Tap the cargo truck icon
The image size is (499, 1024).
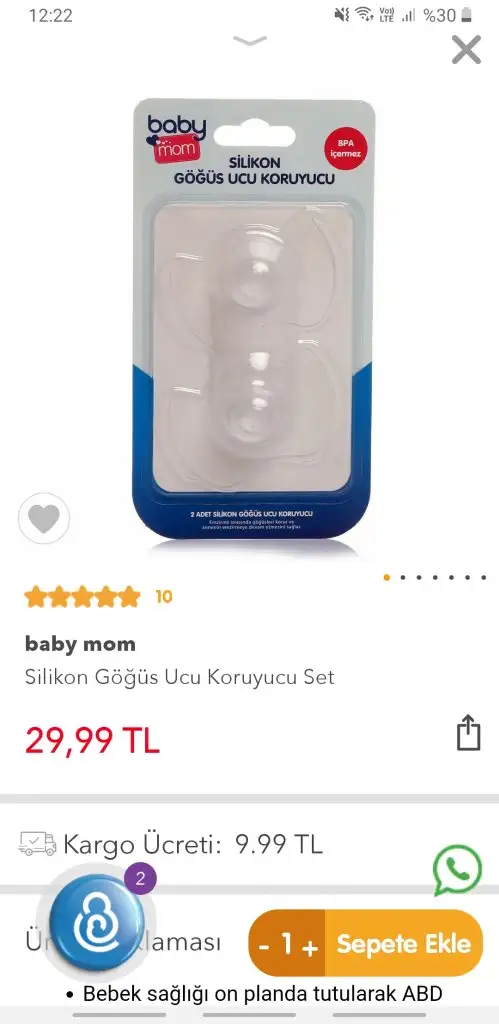click(x=37, y=844)
